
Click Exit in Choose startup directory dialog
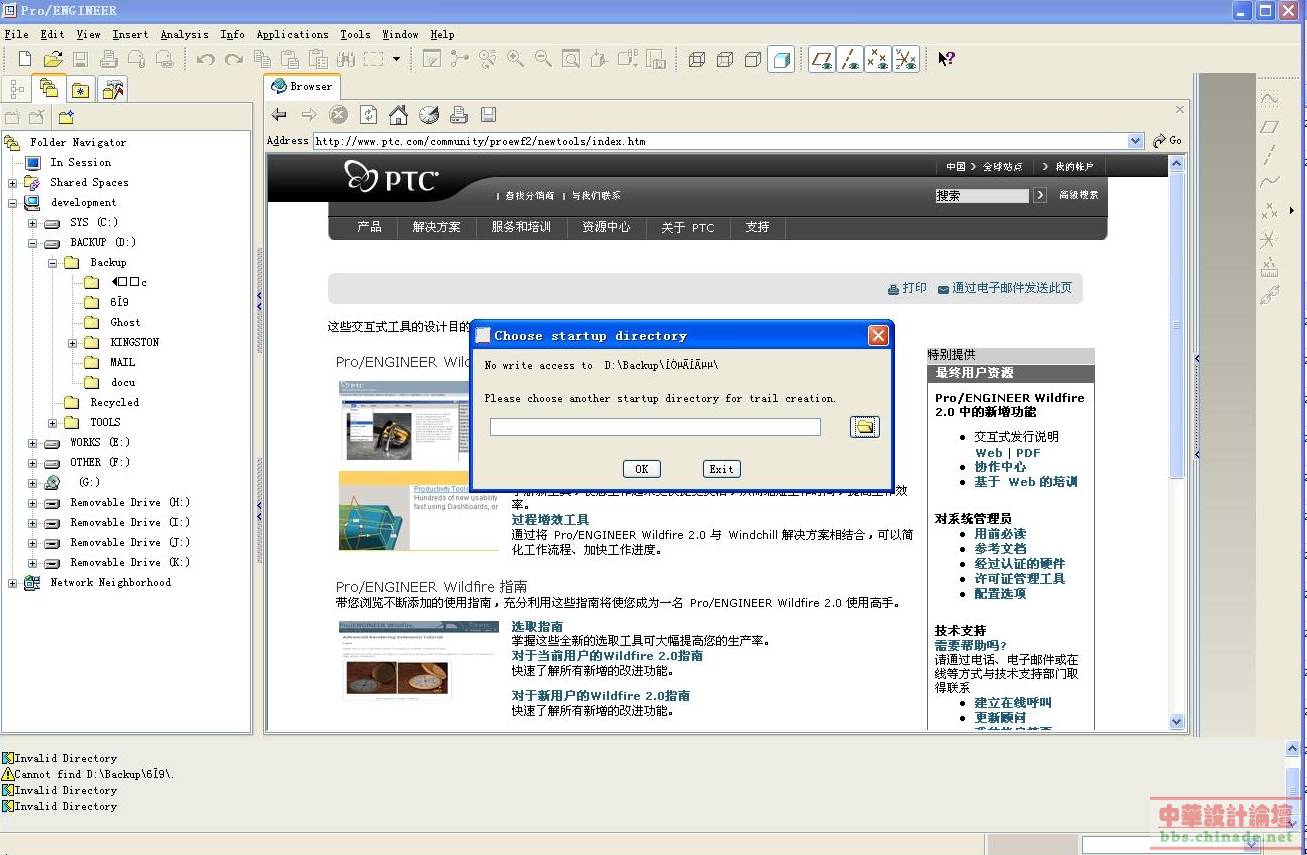[721, 469]
